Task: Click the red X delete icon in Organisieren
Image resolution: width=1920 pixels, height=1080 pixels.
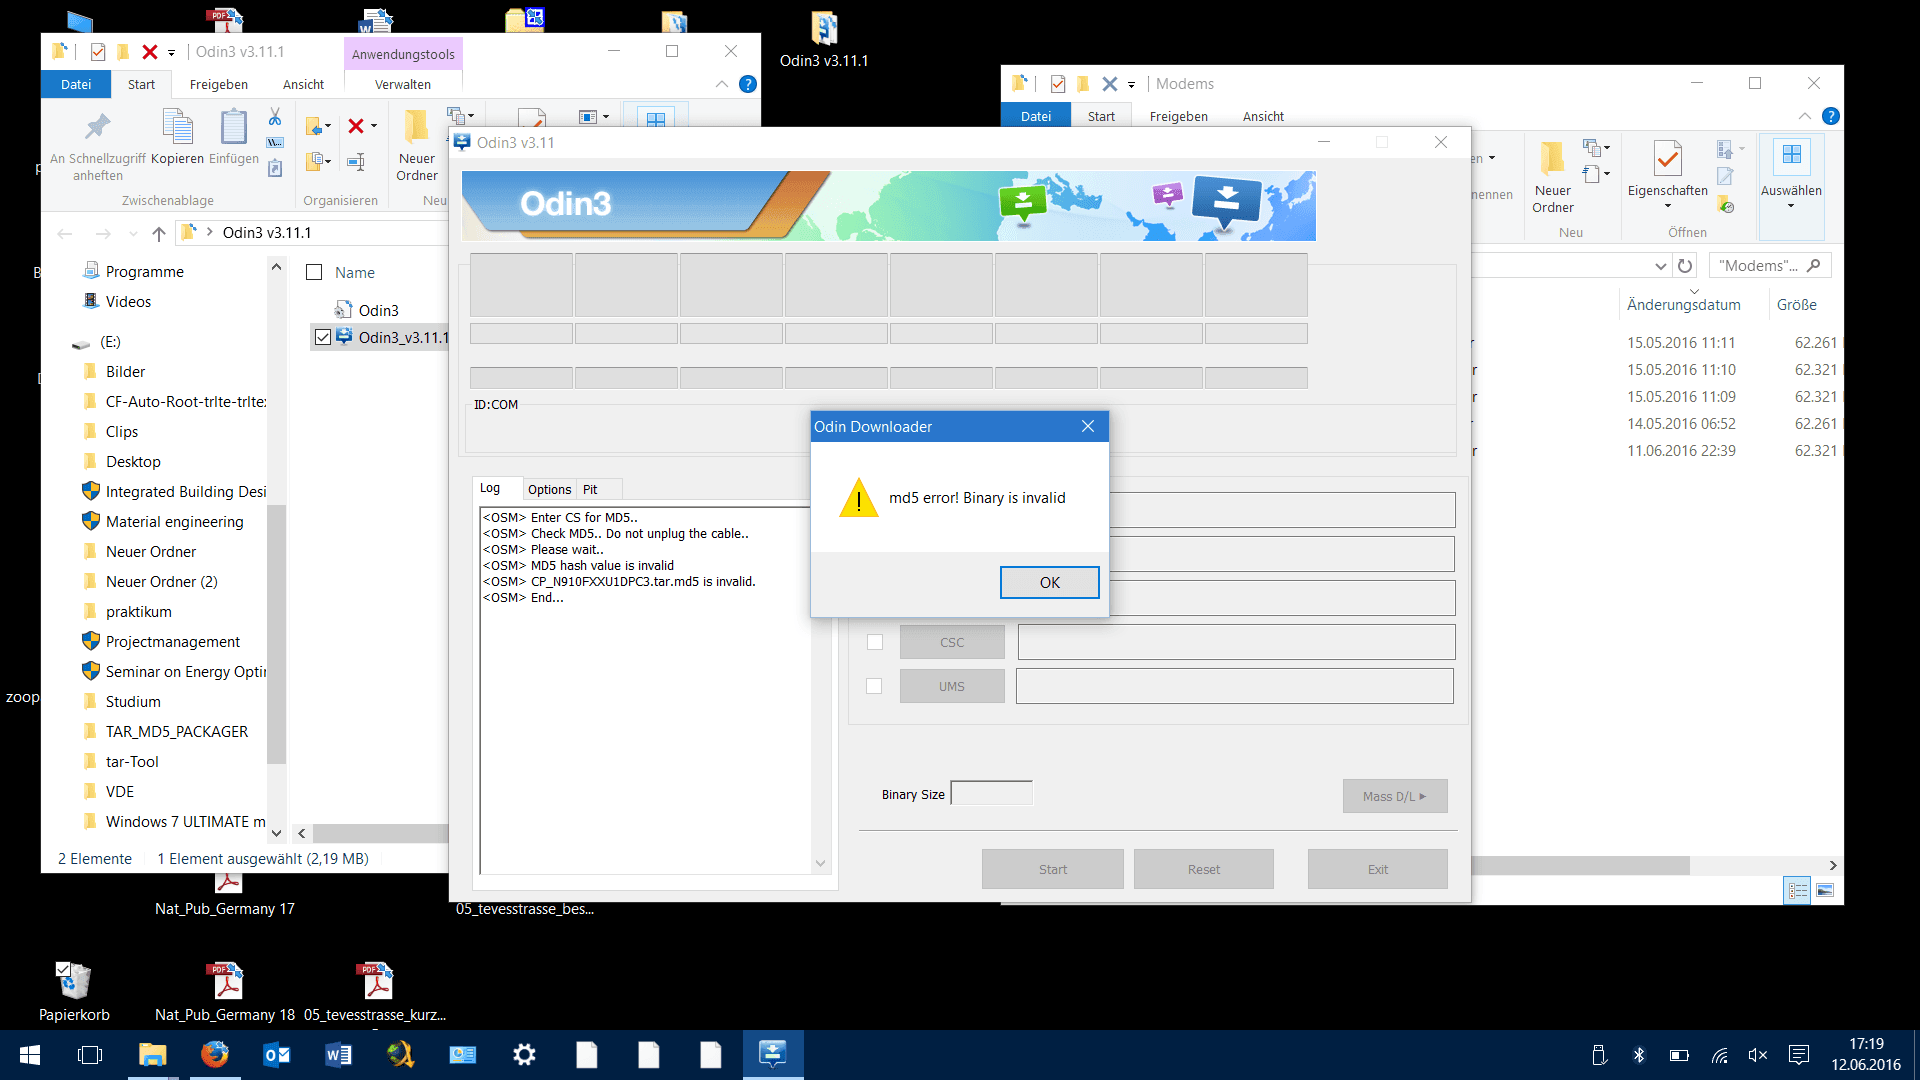Action: coord(356,126)
